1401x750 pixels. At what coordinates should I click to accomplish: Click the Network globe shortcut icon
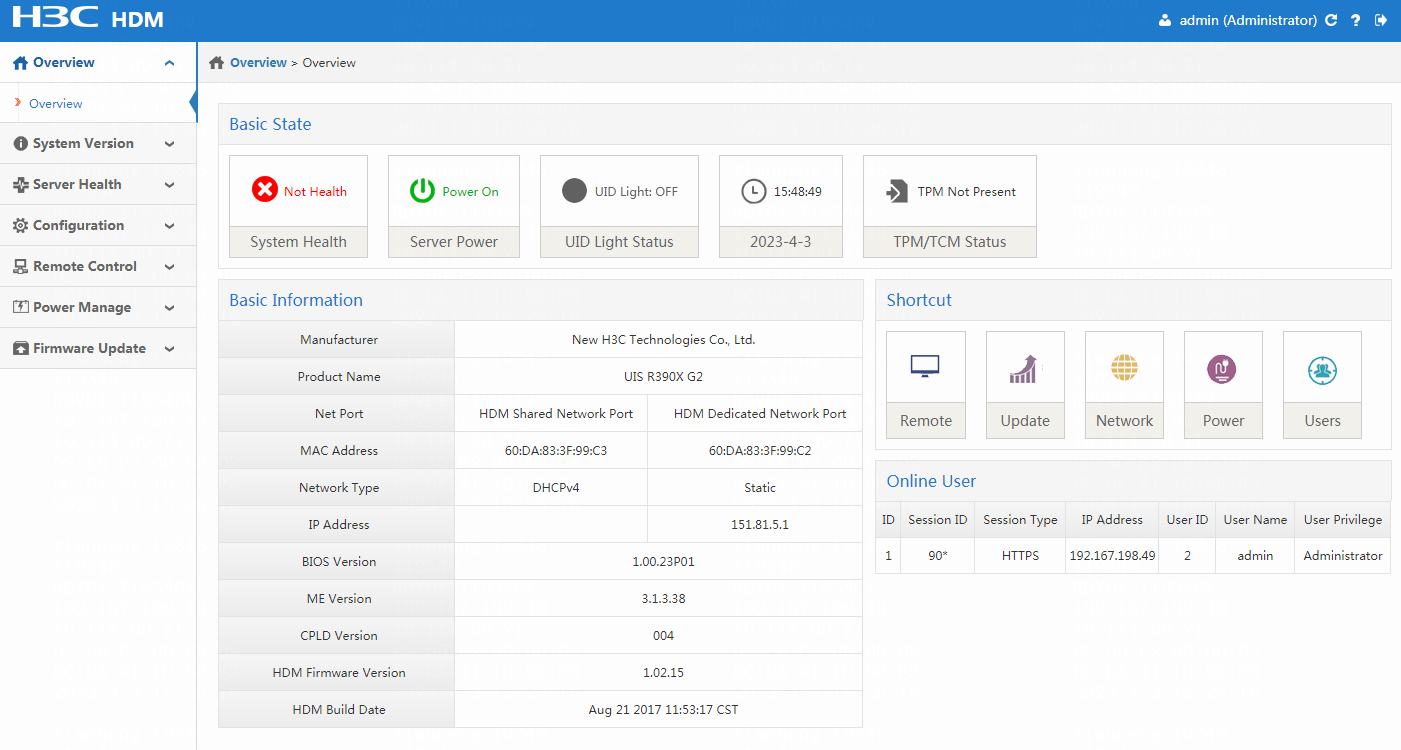click(x=1124, y=368)
